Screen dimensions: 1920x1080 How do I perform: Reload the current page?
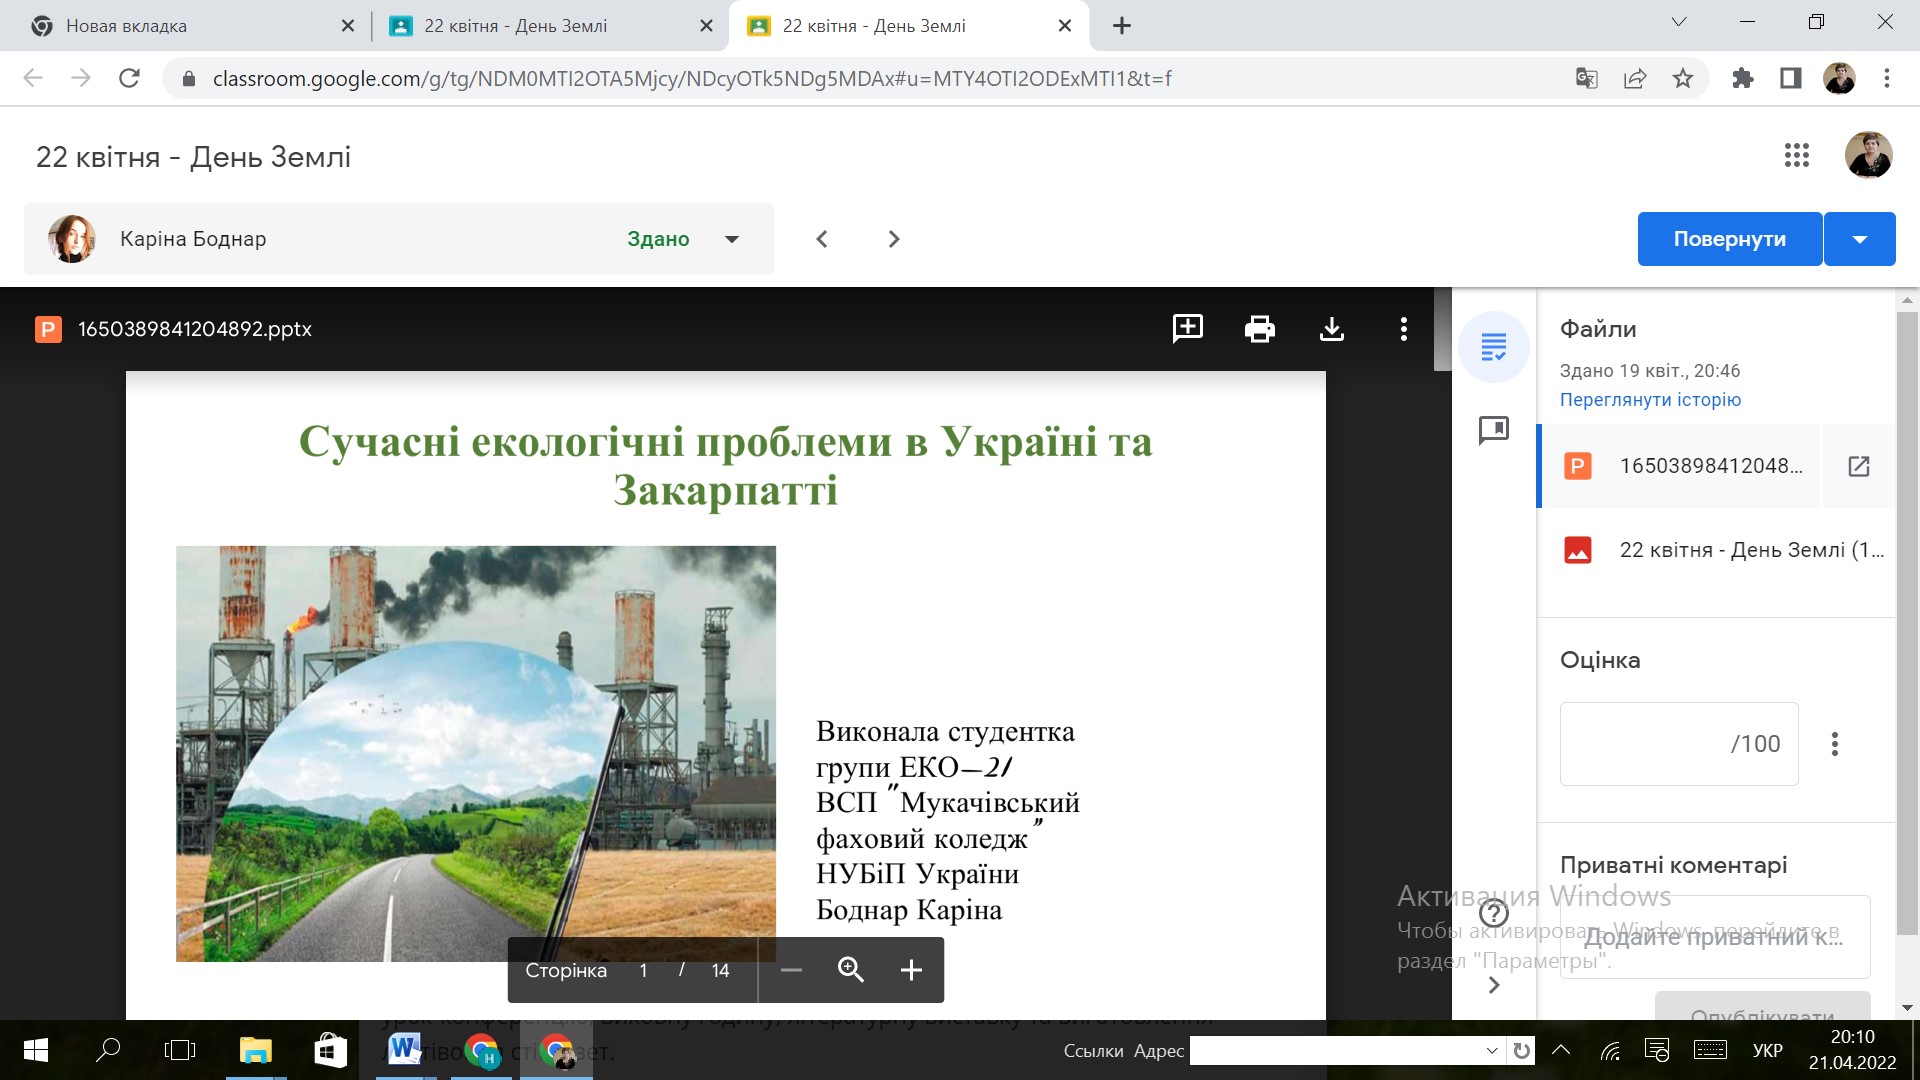(129, 78)
